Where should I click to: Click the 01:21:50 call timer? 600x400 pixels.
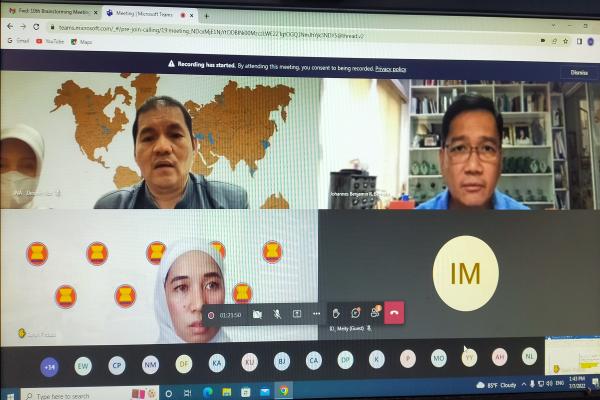(230, 315)
